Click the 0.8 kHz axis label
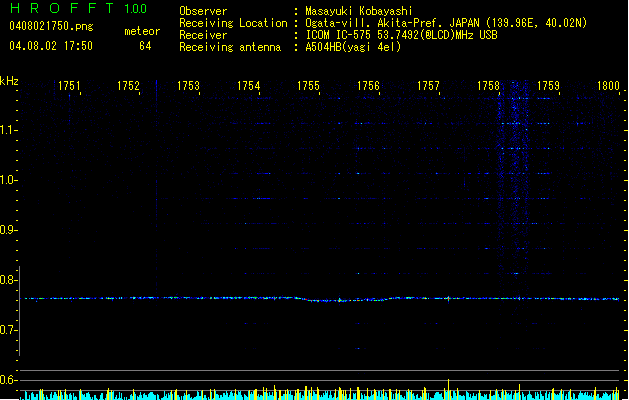629x400 pixels. click(8, 280)
